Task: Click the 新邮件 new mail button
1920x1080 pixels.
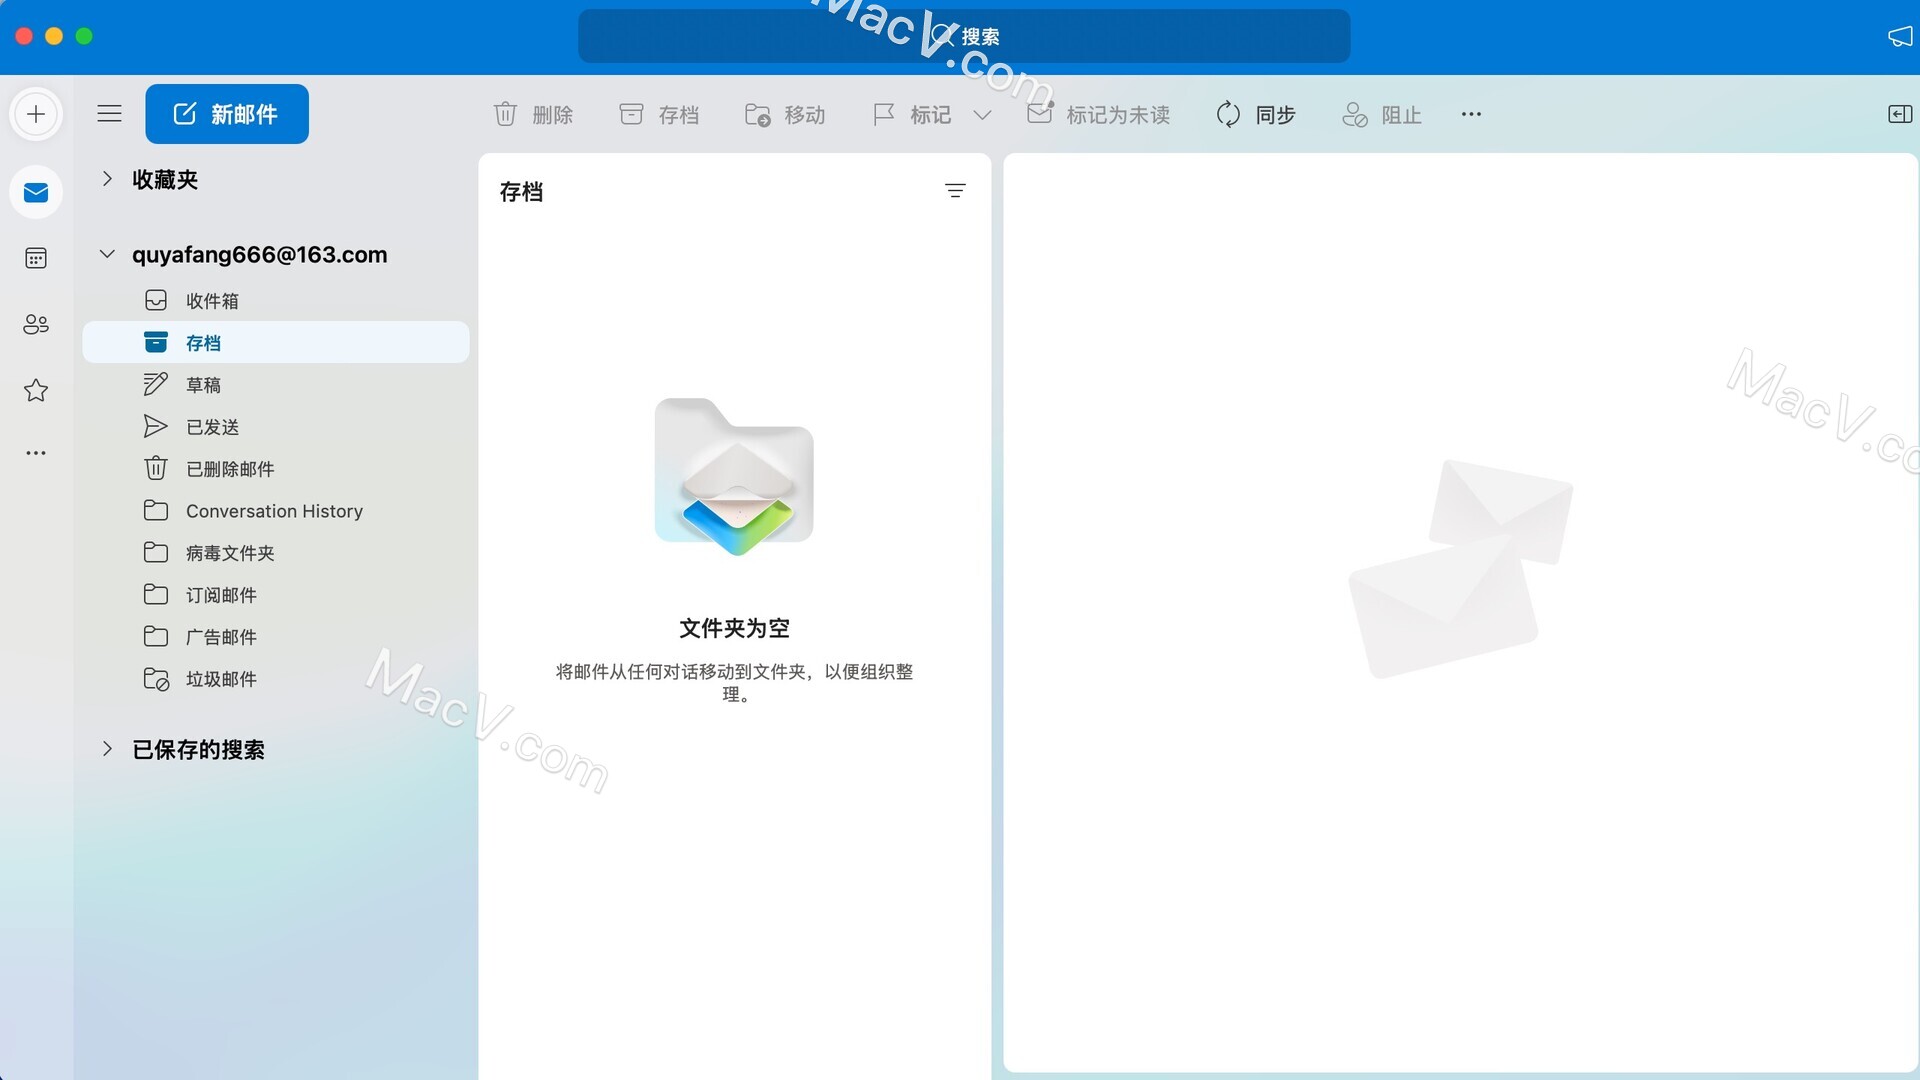Action: click(x=226, y=113)
